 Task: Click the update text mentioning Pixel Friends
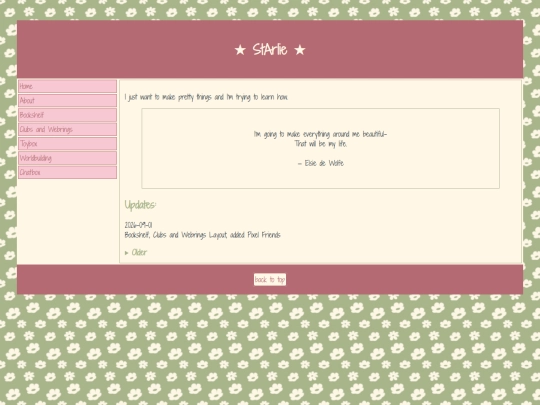(202, 235)
